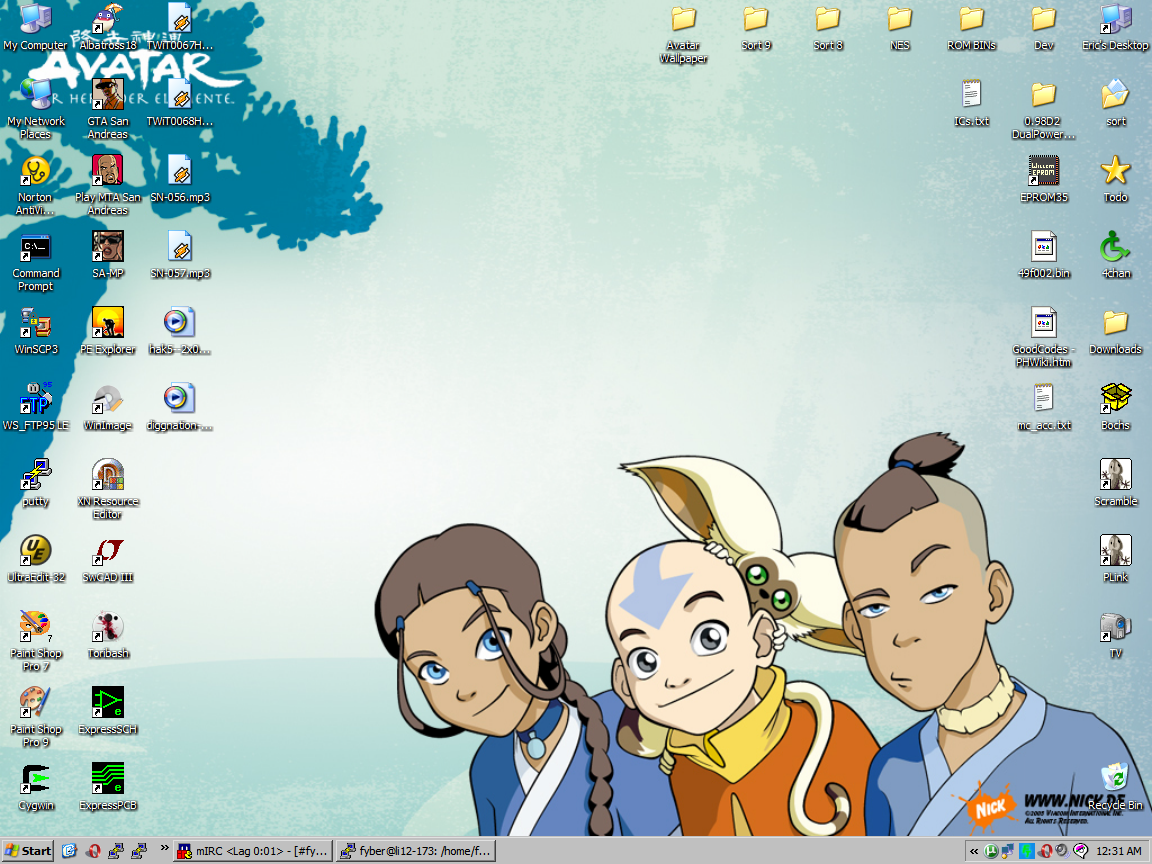Open the My Computer desktop icon
Screen dimensions: 1152x864
pyautogui.click(x=35, y=28)
